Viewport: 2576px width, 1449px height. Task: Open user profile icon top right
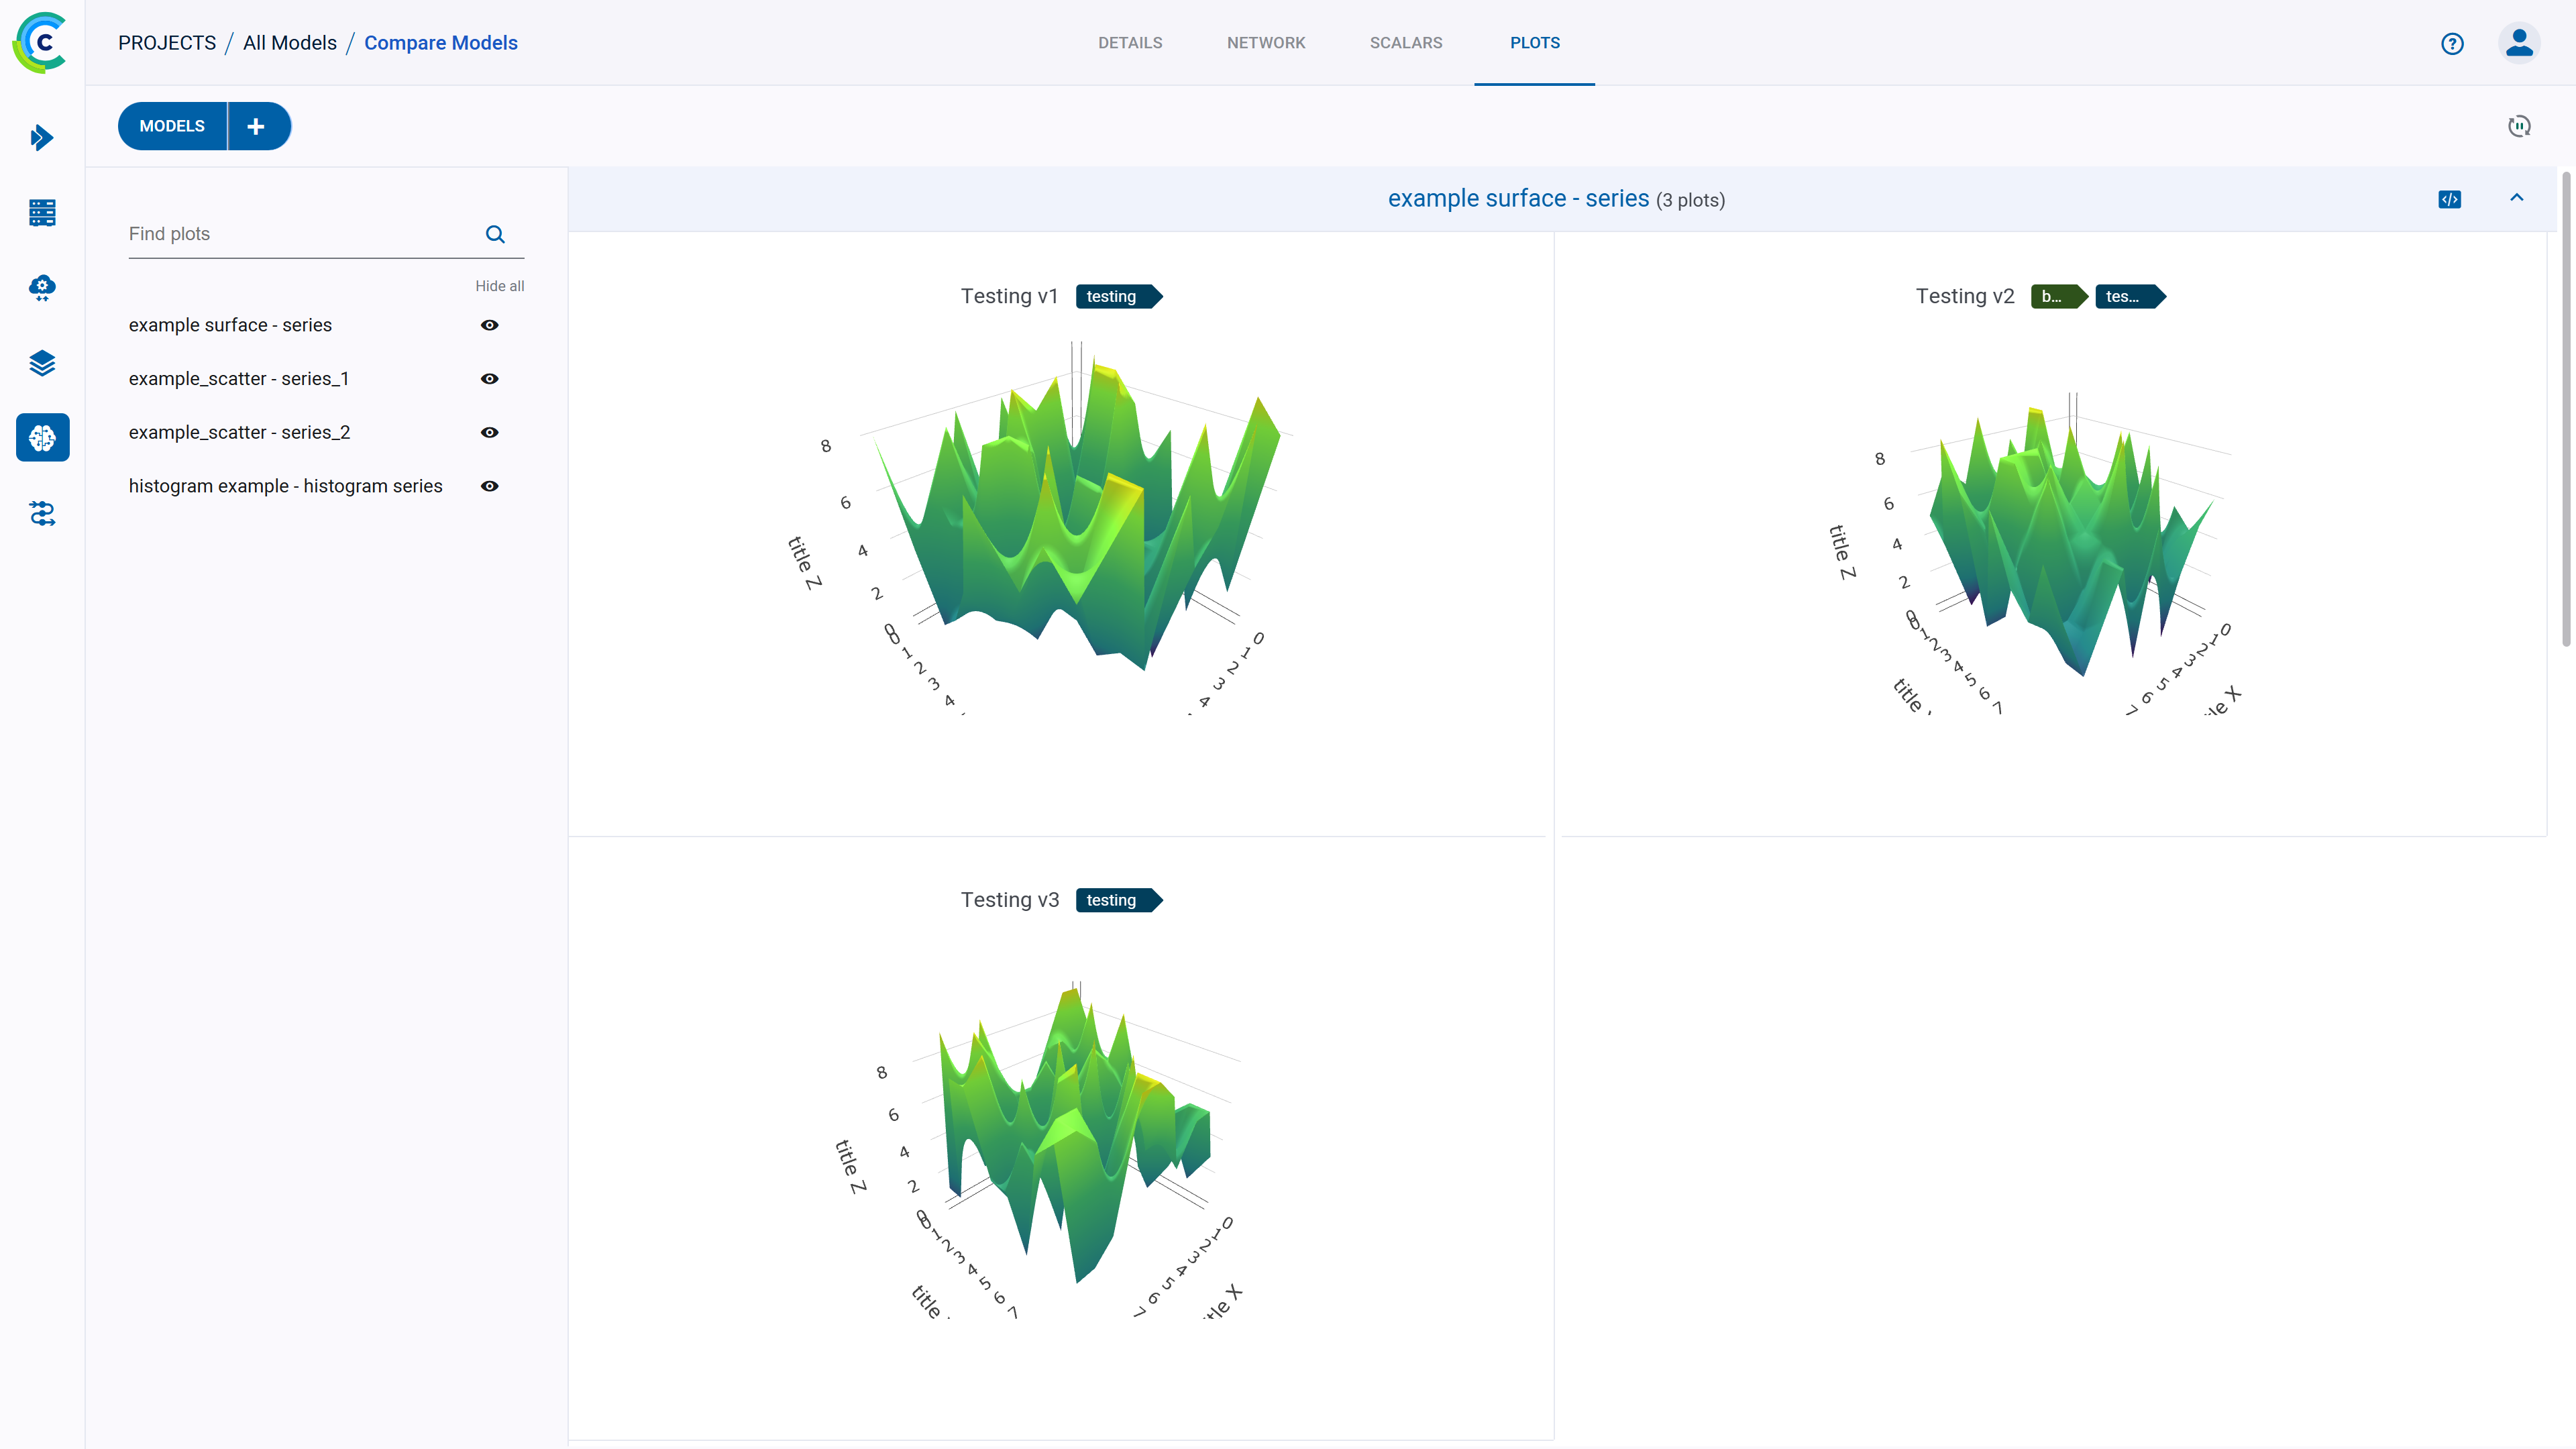2520,42
